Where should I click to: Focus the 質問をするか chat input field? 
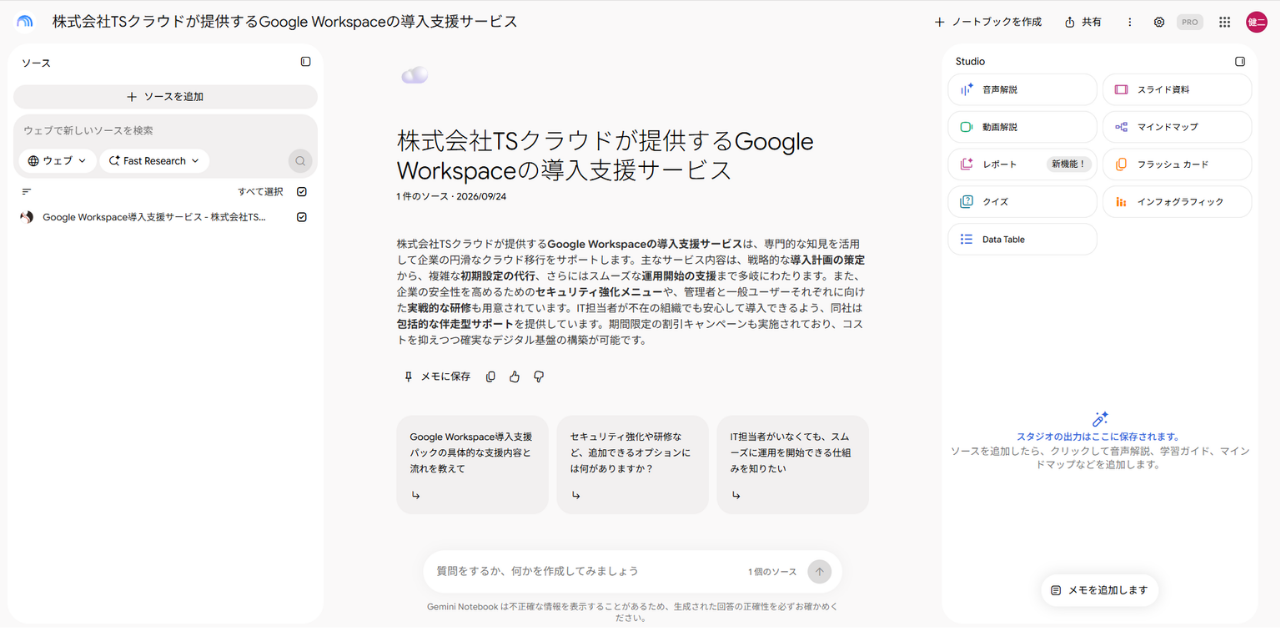pos(585,571)
